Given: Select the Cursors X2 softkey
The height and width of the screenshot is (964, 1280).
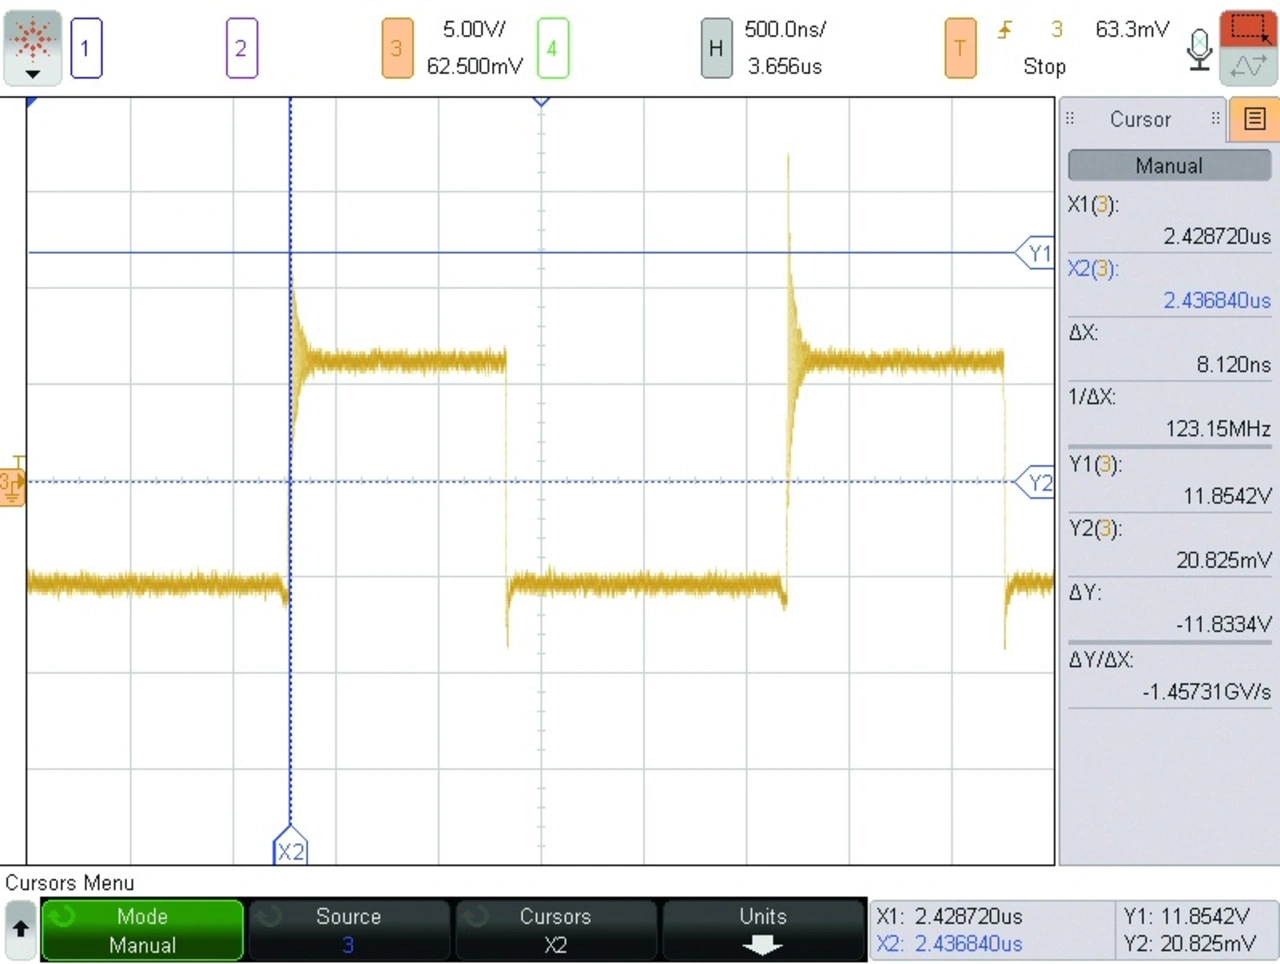Looking at the screenshot, I should point(555,930).
